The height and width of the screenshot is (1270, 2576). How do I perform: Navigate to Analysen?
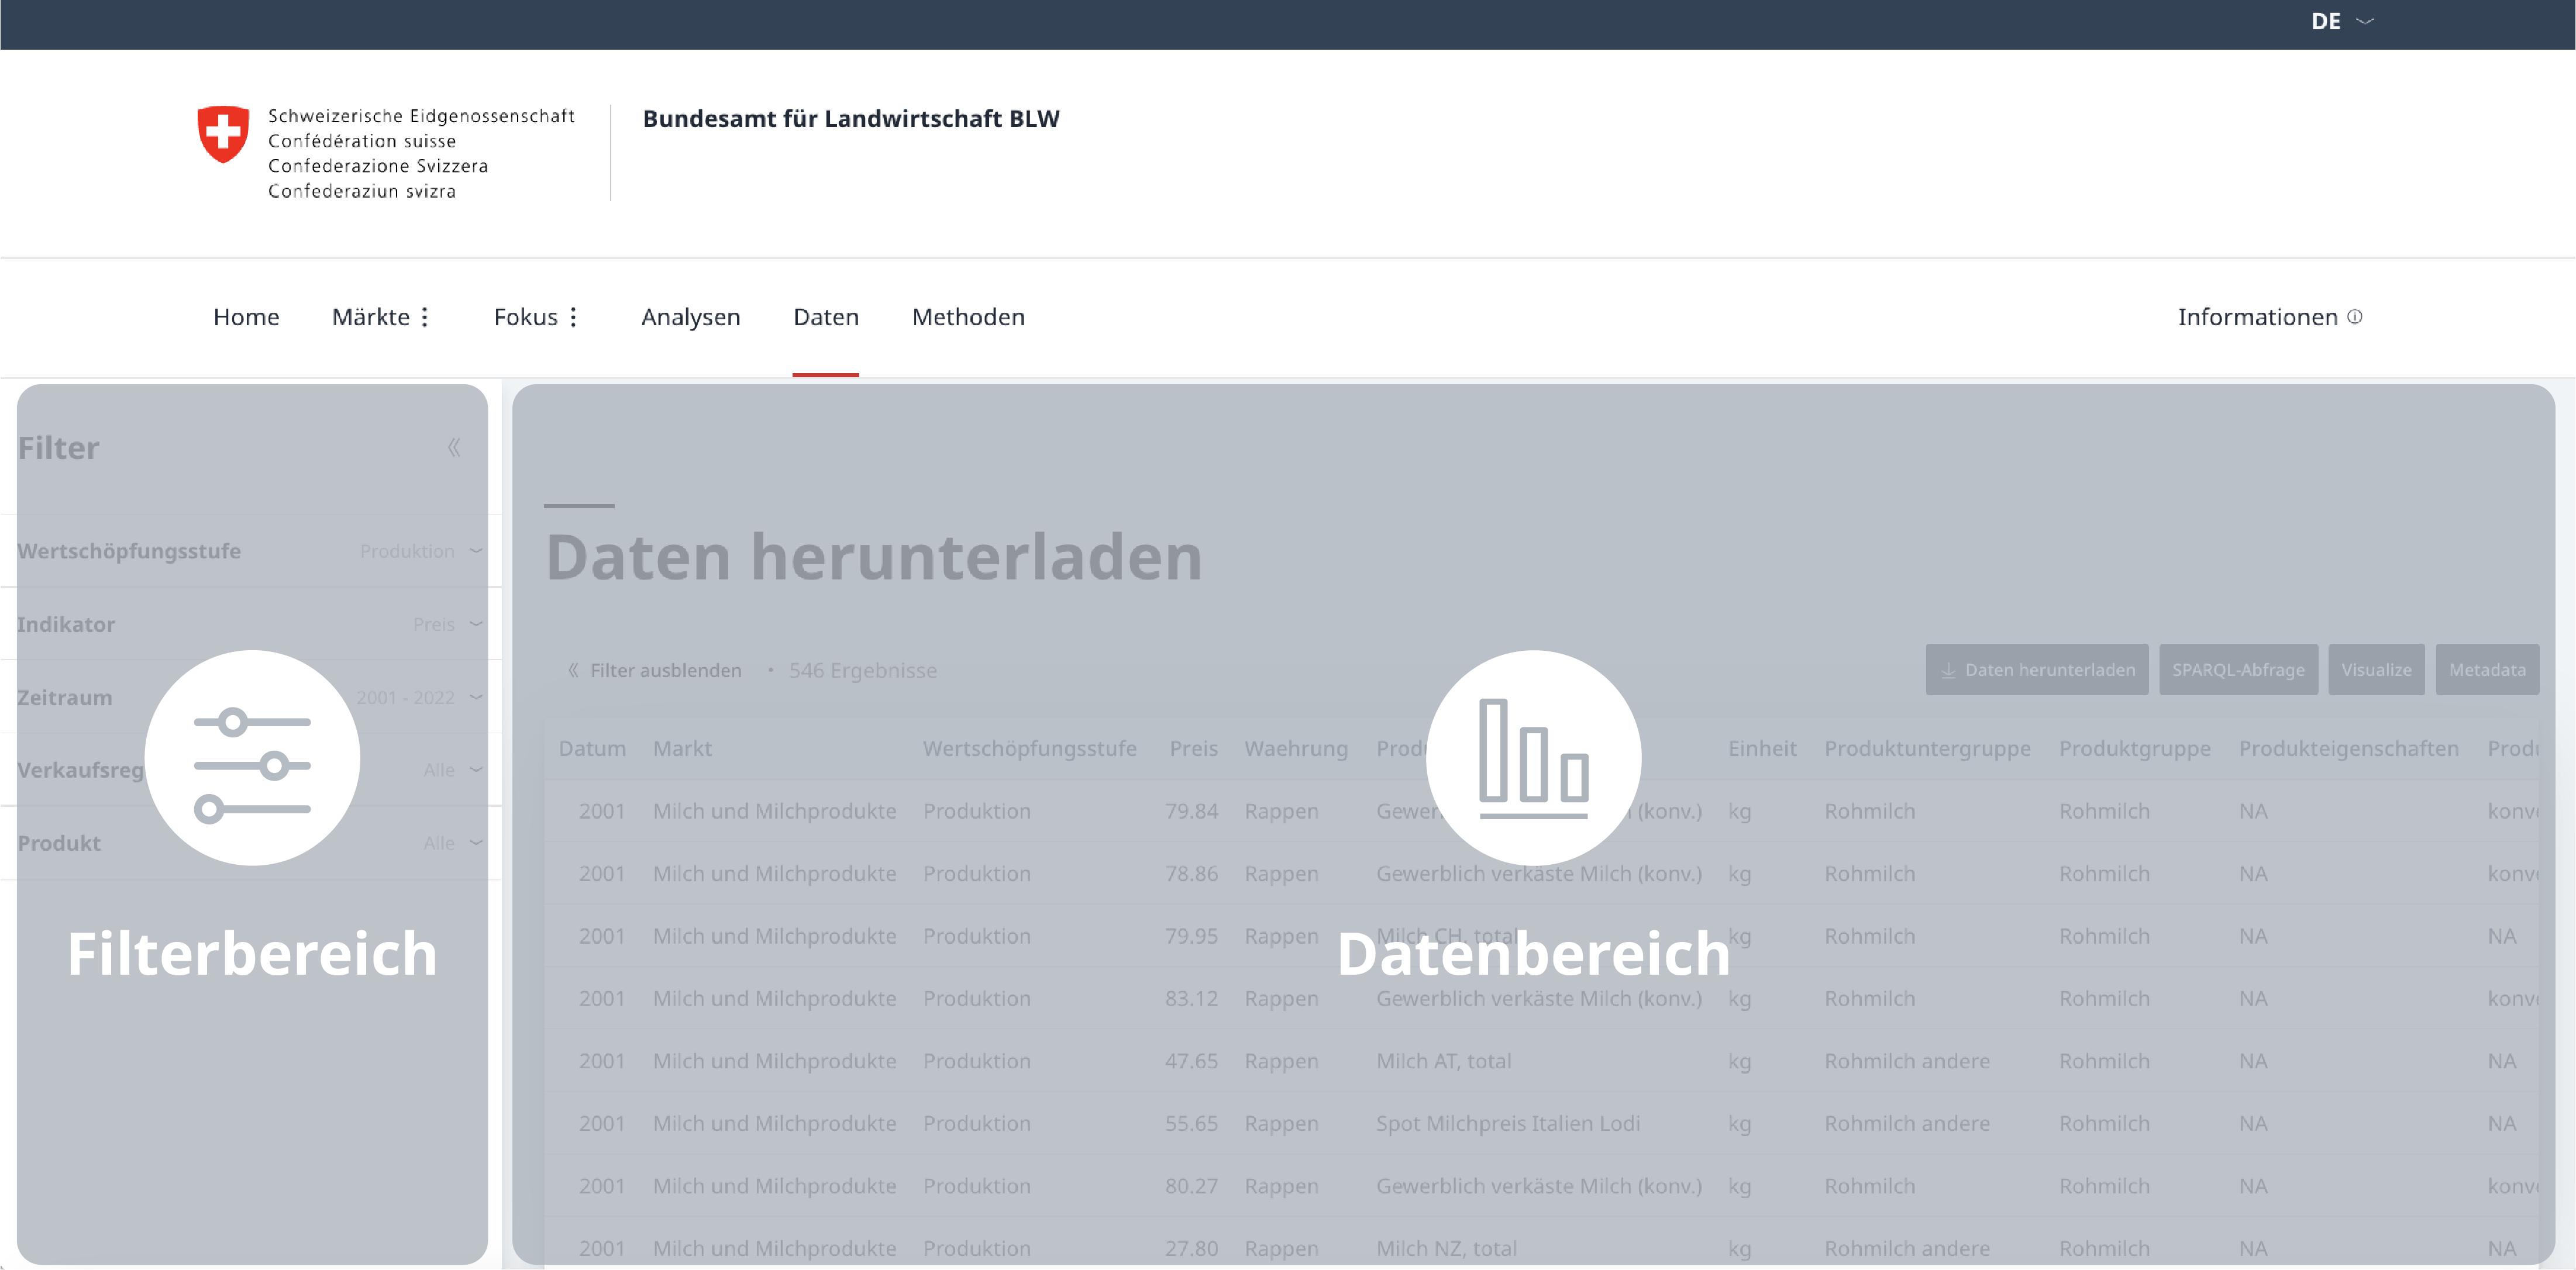(691, 317)
